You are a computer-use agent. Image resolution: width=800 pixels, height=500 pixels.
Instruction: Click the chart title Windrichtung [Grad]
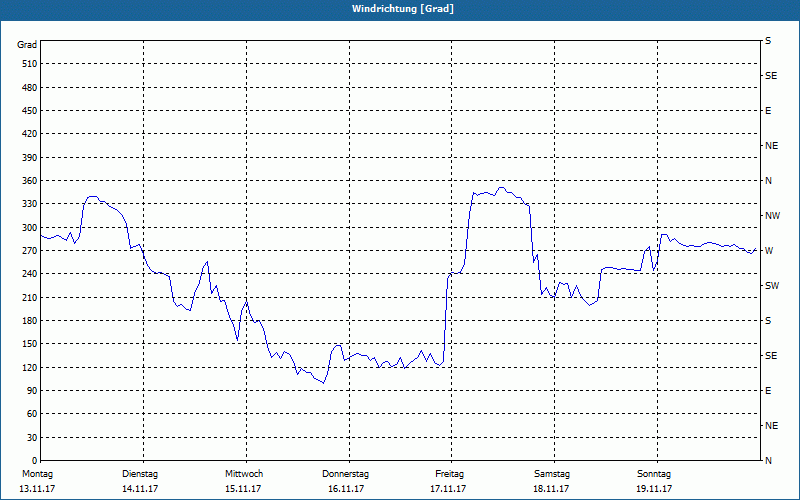(403, 9)
